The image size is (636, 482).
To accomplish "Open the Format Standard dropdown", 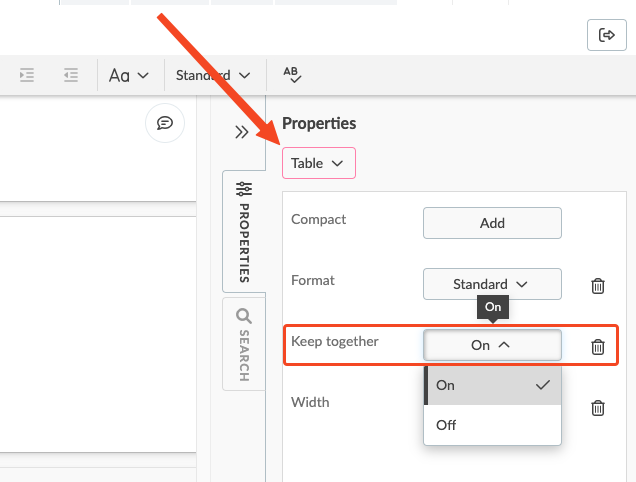I will pyautogui.click(x=492, y=284).
